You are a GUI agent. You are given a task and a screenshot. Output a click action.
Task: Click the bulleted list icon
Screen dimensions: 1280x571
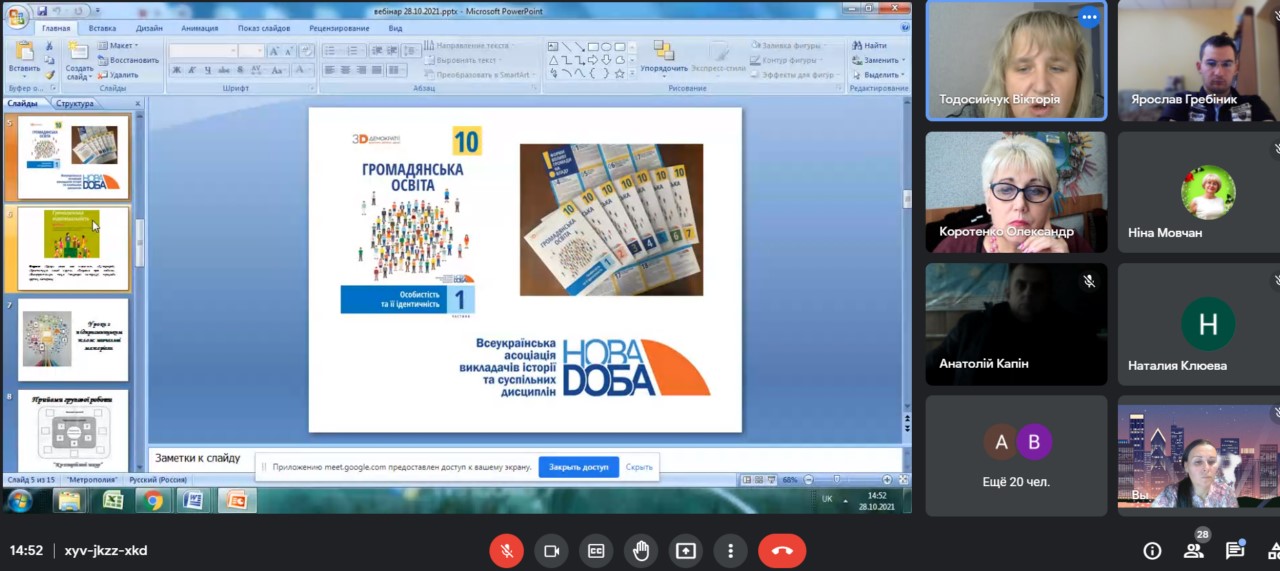(332, 50)
